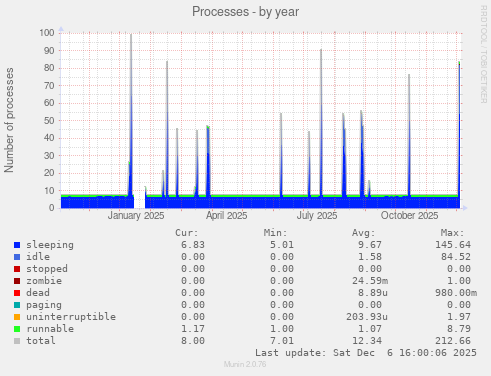Select the 'zombie' legend label
The height and width of the screenshot is (376, 491).
tap(44, 281)
